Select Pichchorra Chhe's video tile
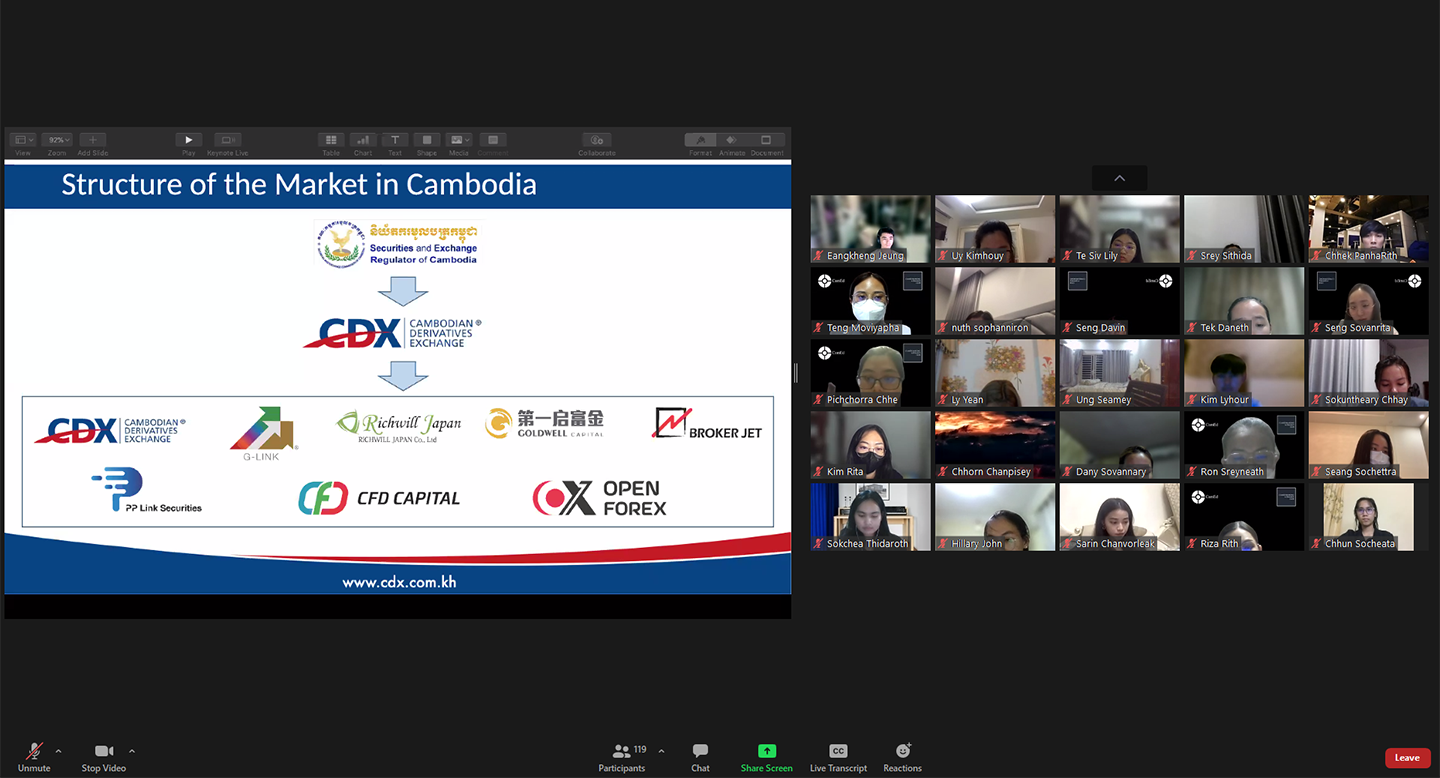 tap(870, 373)
